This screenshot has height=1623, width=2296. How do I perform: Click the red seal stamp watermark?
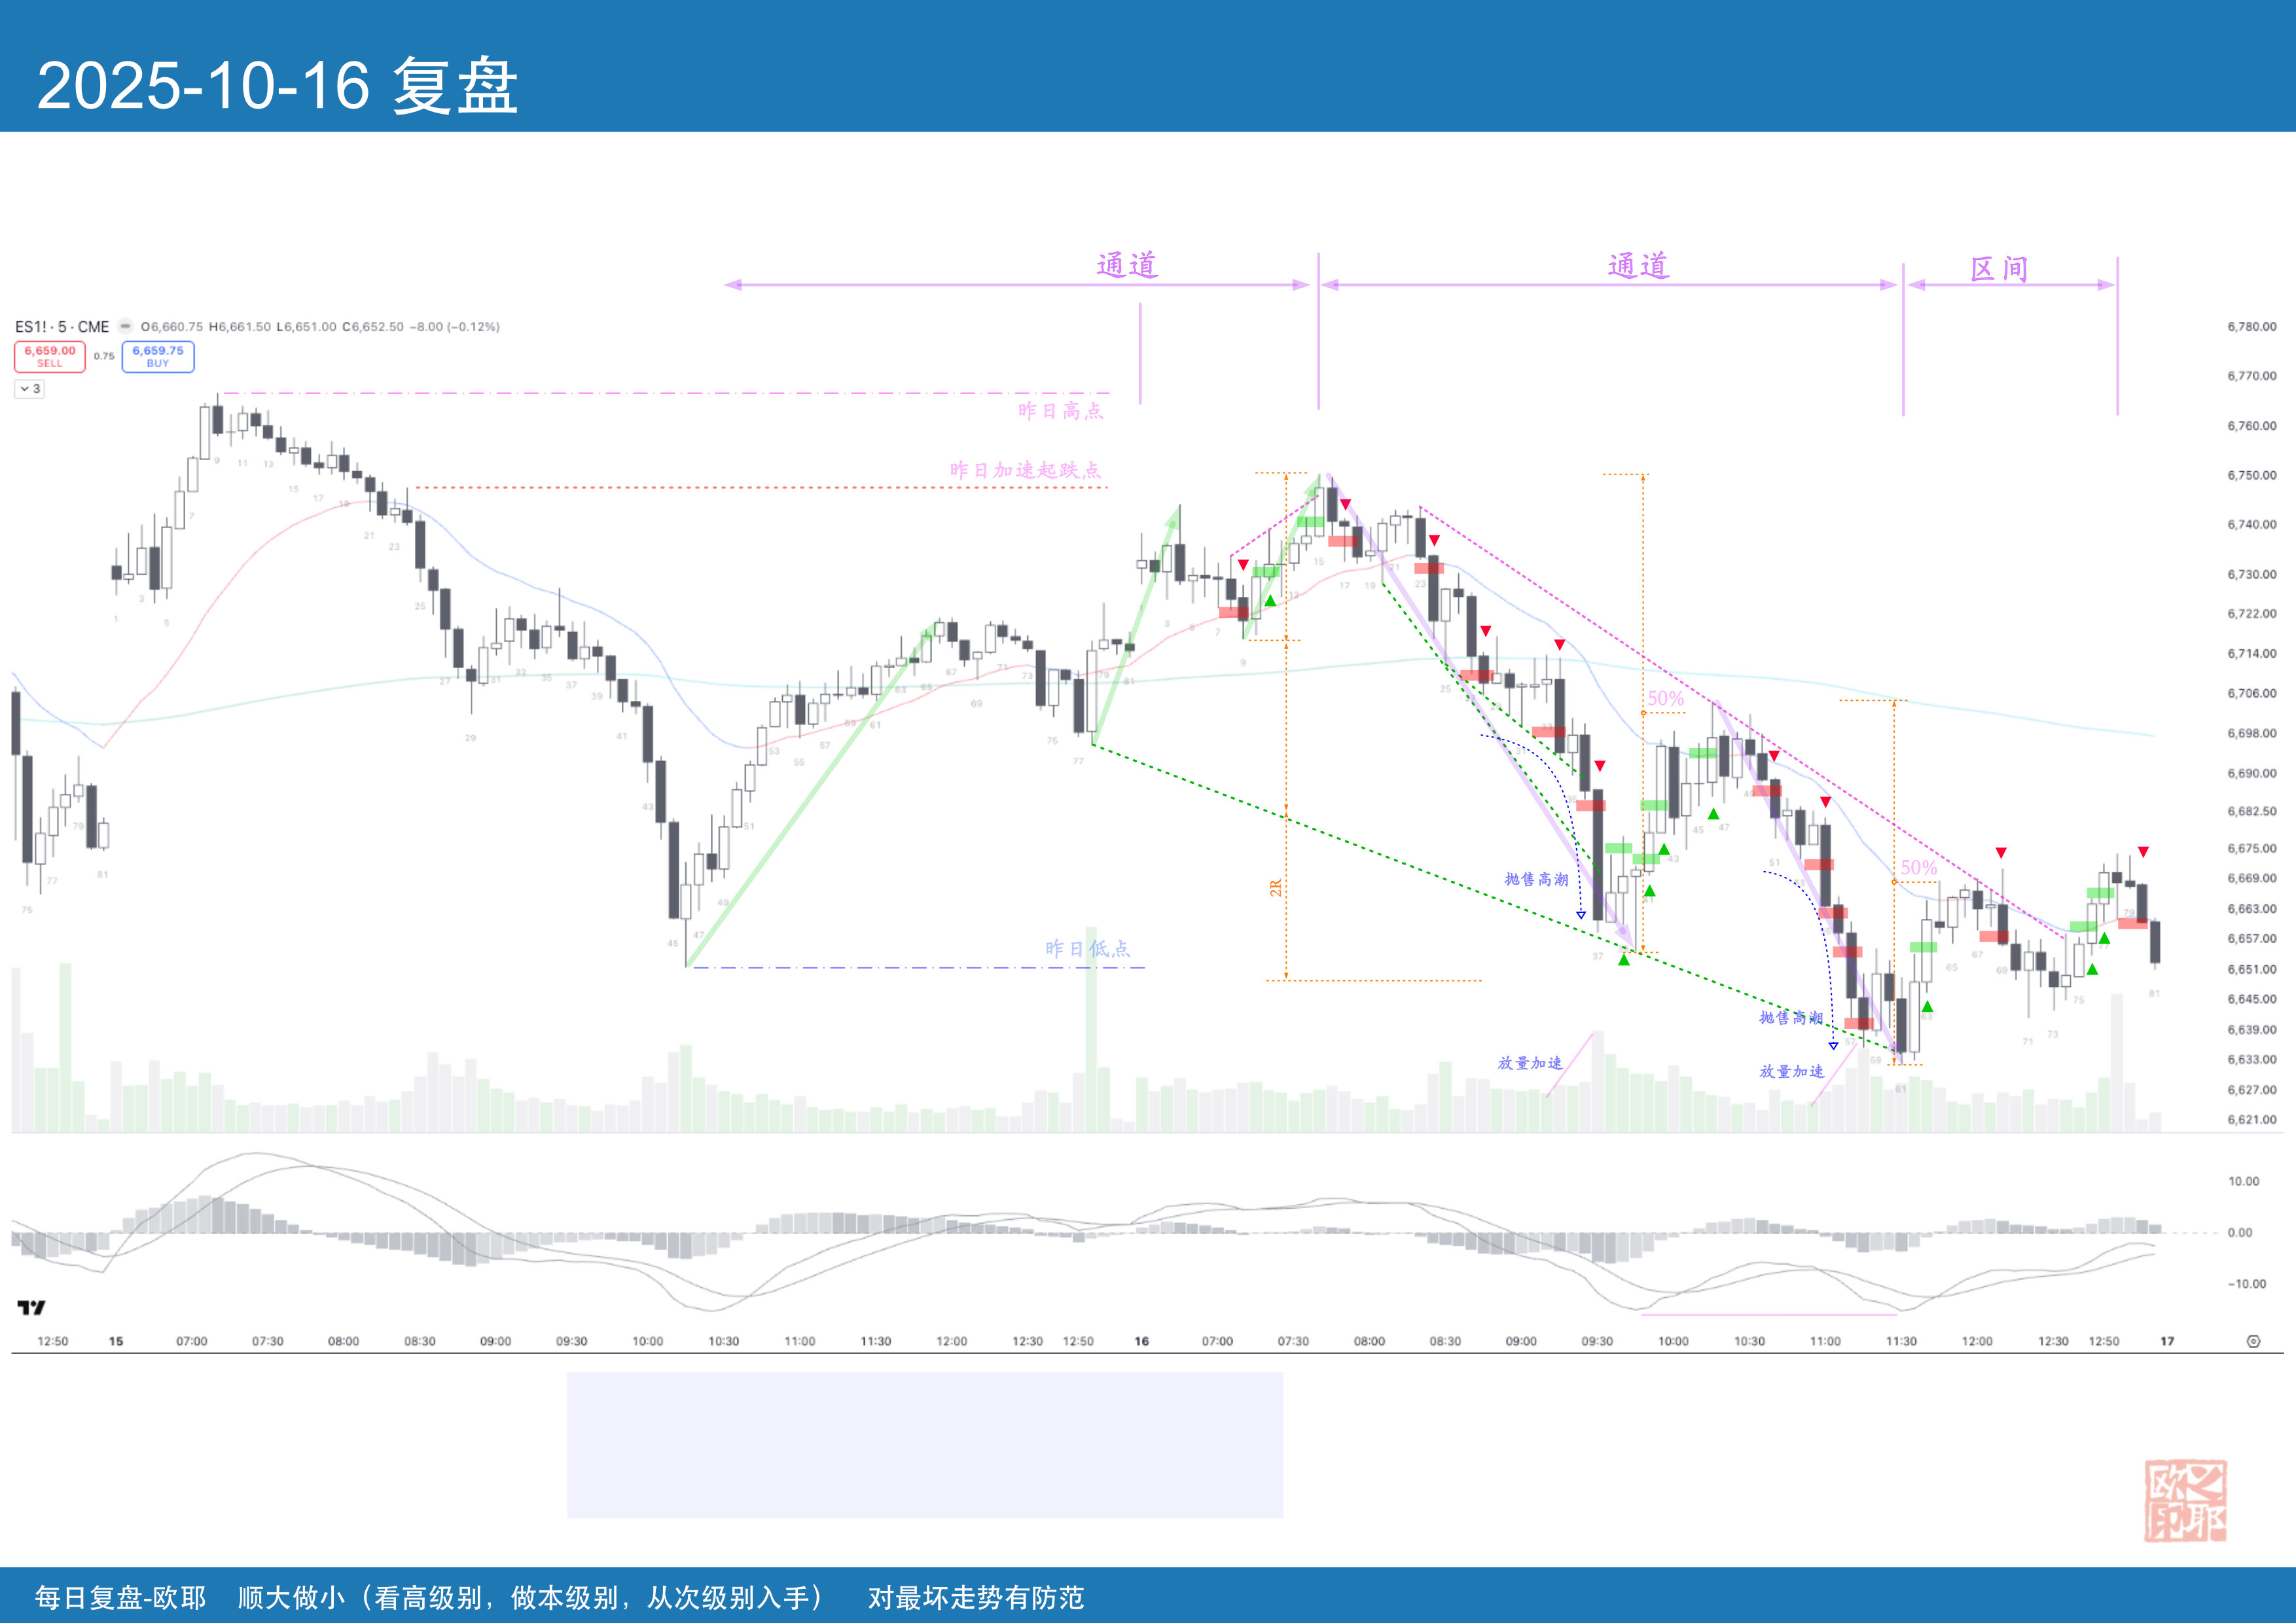[x=2185, y=1500]
